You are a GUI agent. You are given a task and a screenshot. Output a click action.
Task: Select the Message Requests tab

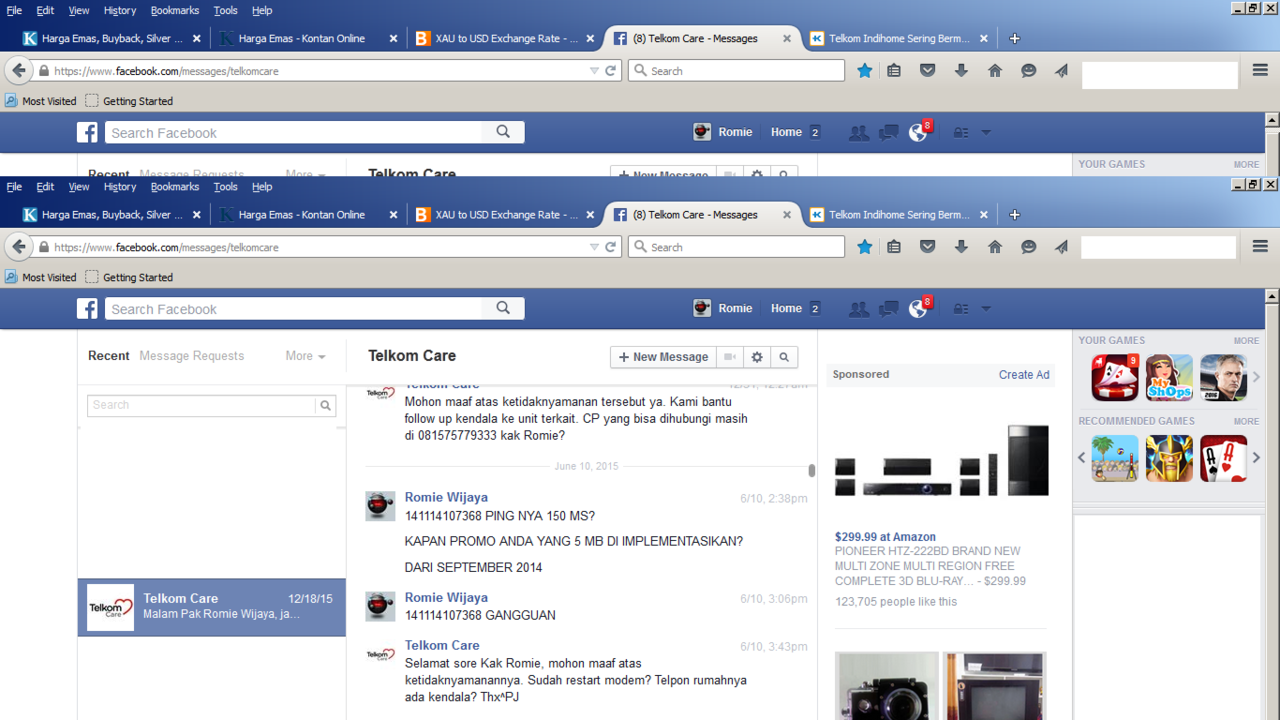pos(191,356)
